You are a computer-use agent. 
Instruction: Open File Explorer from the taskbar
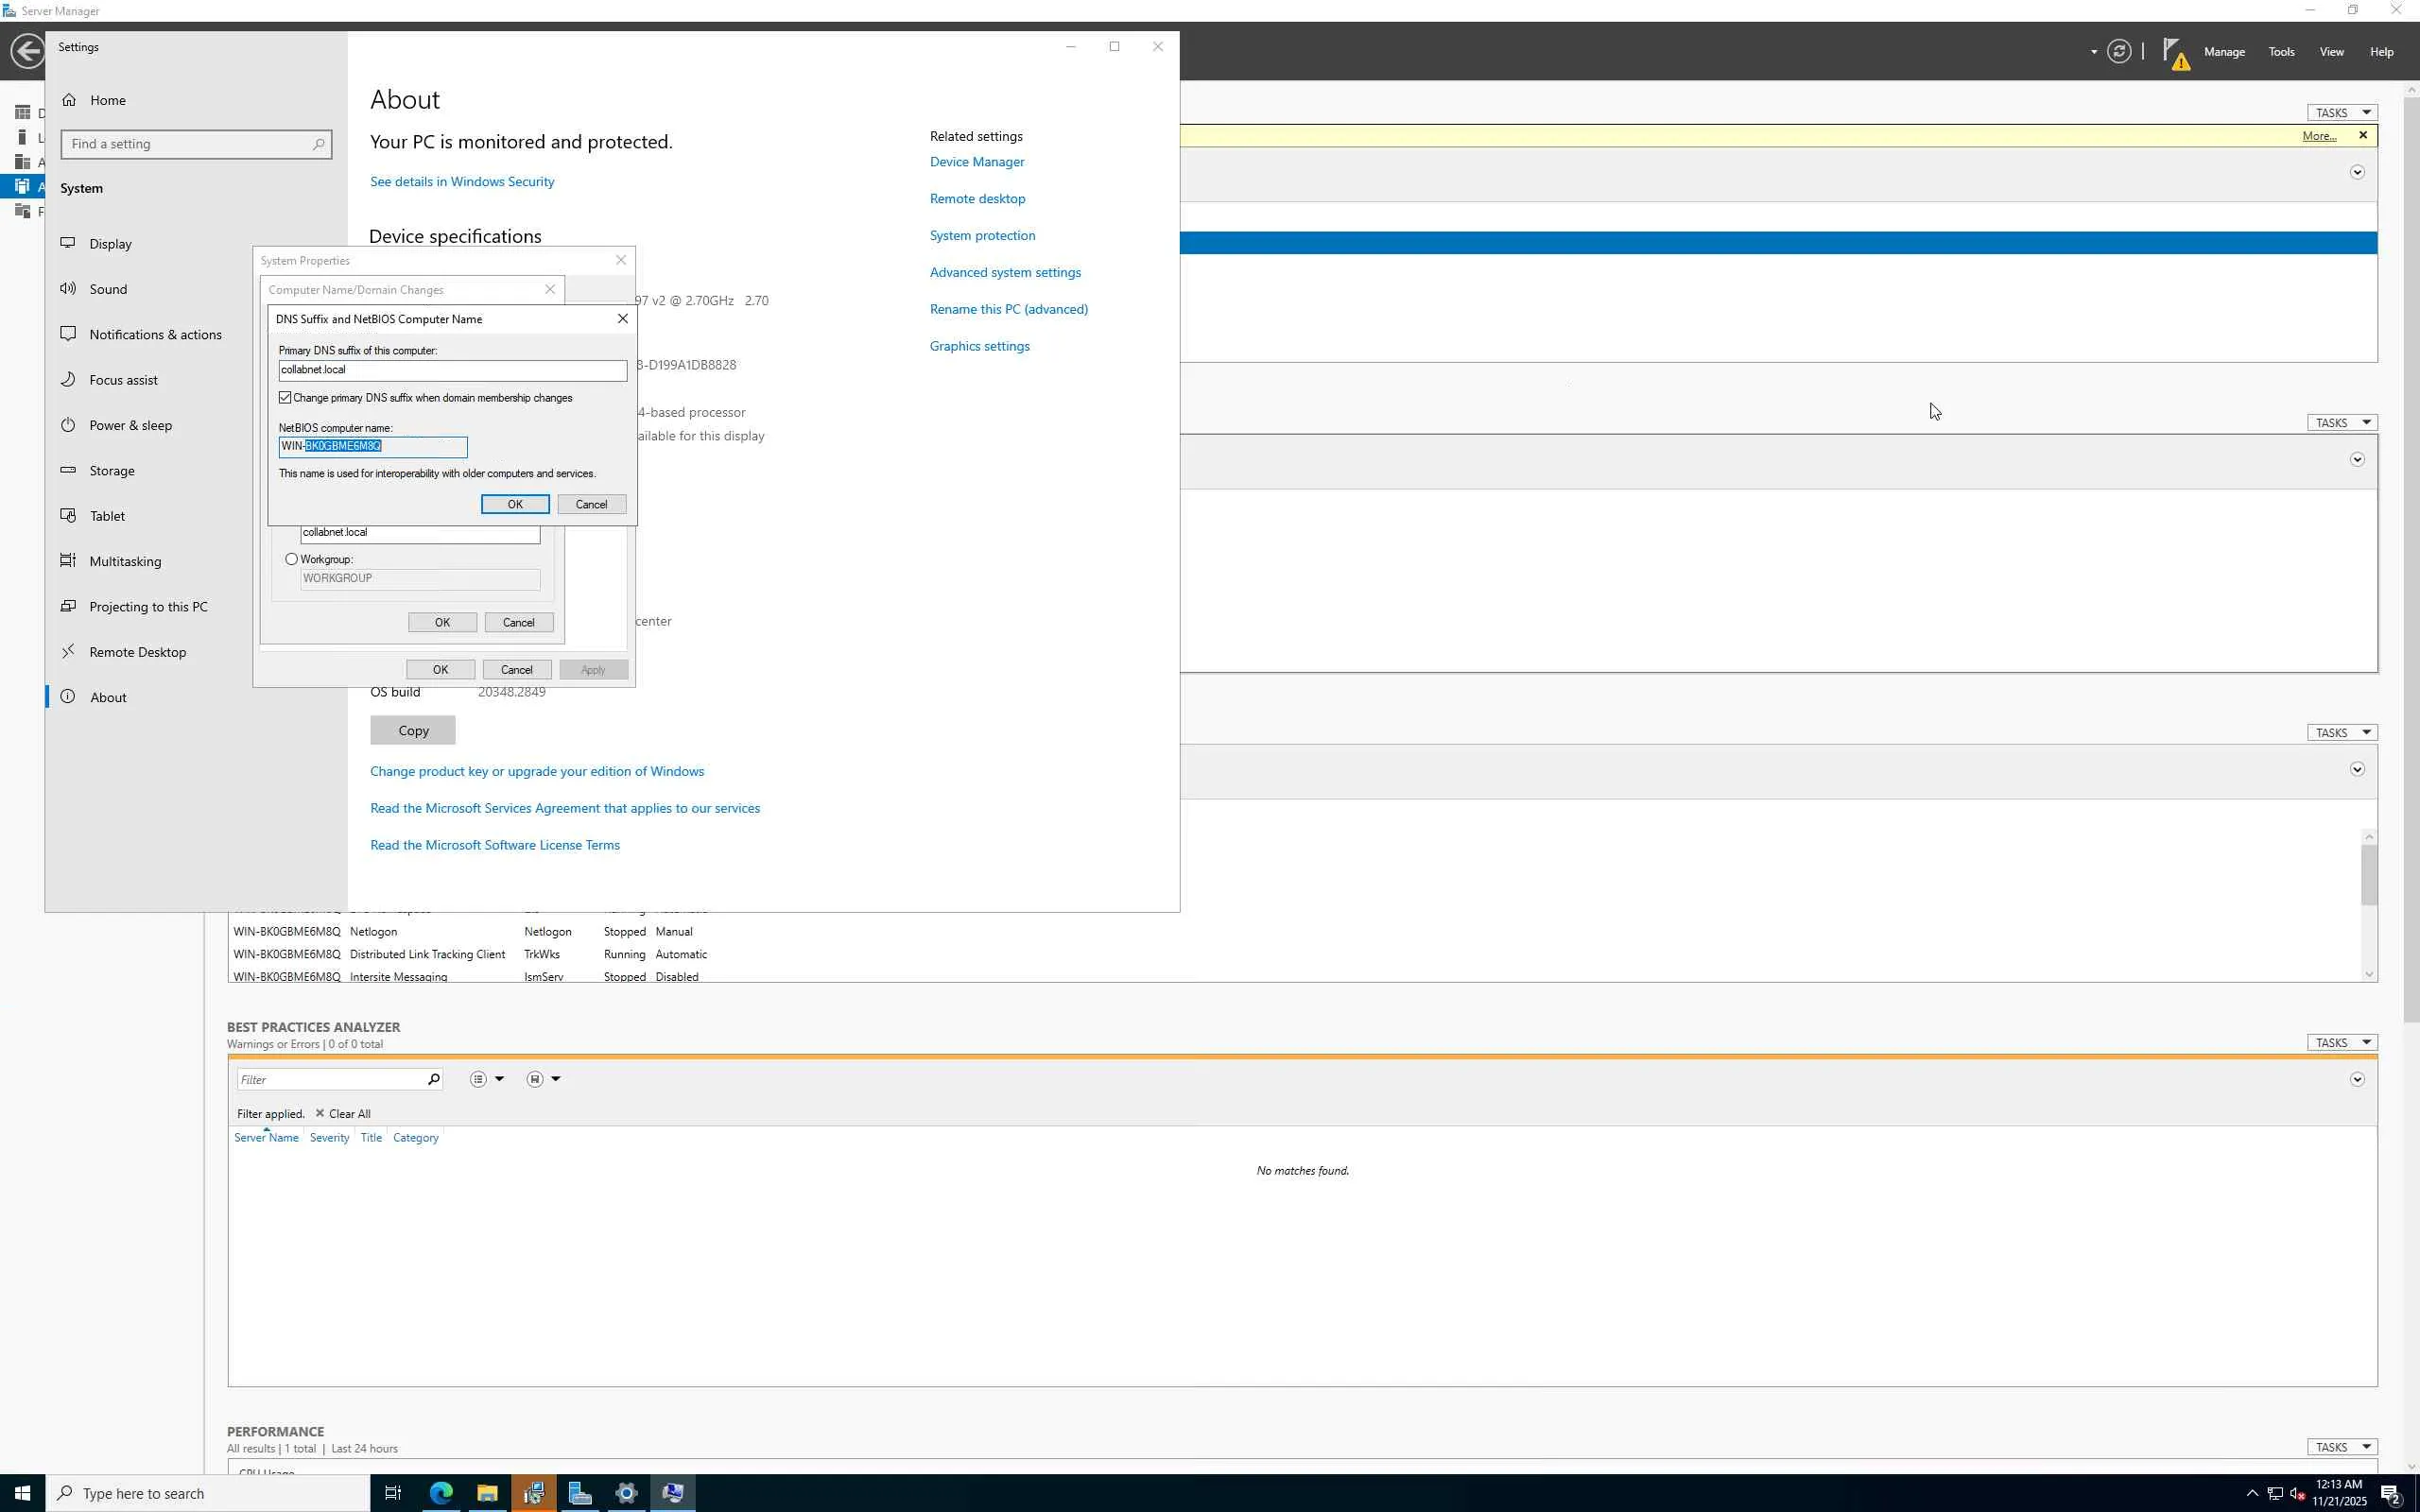coord(487,1493)
